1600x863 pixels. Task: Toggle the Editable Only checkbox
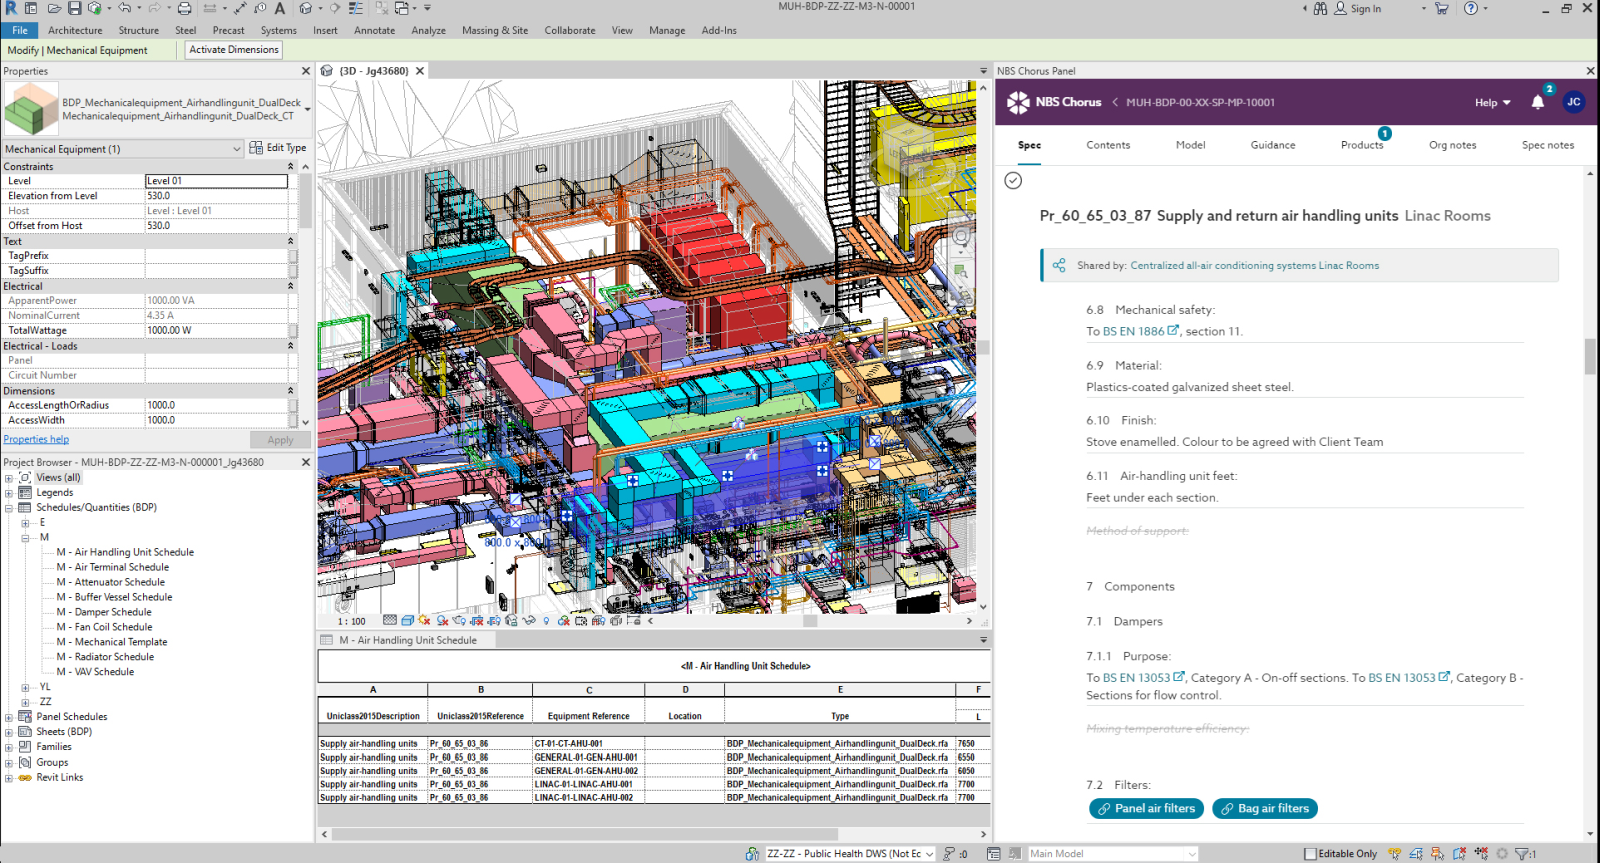pyautogui.click(x=1310, y=854)
